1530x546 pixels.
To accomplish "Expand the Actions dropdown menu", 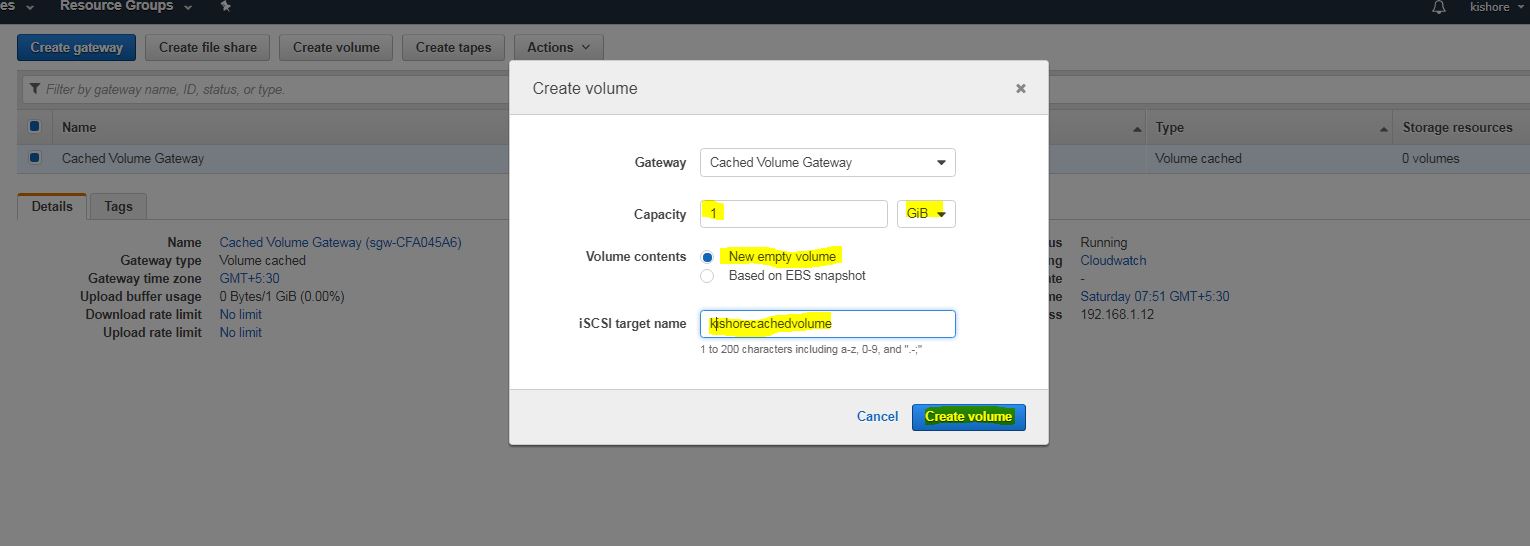I will tap(558, 47).
